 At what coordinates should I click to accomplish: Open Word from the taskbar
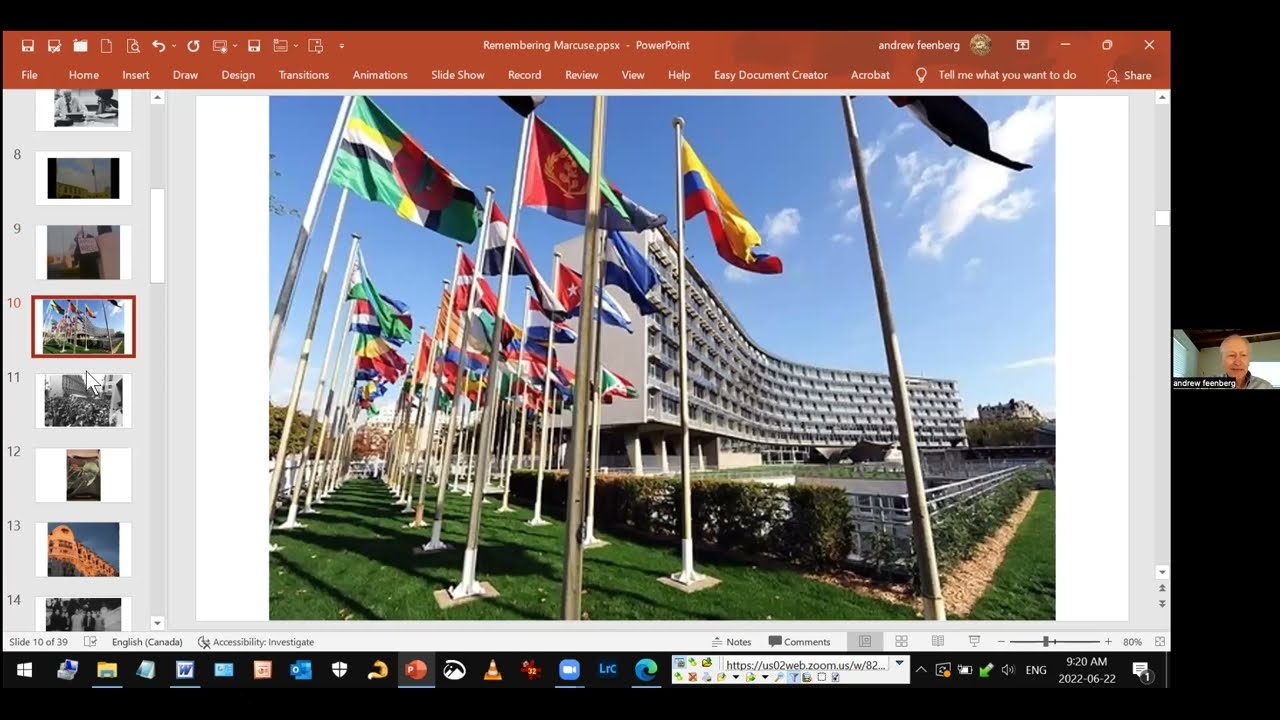(185, 671)
